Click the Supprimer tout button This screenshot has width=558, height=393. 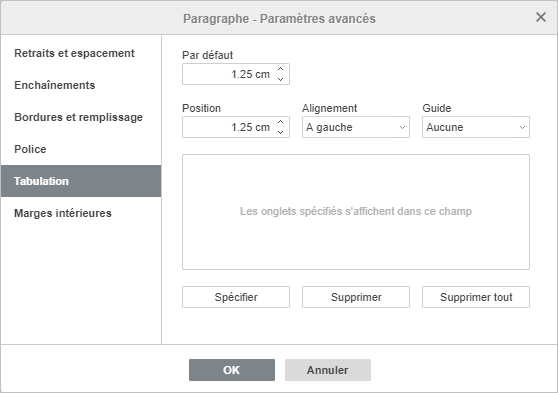click(x=476, y=297)
